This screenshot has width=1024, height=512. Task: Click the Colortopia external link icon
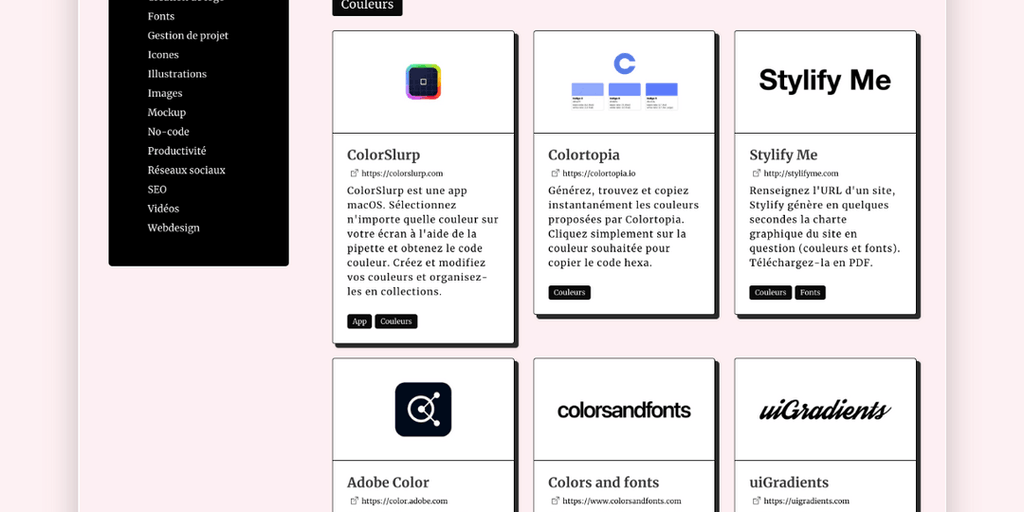[x=556, y=173]
